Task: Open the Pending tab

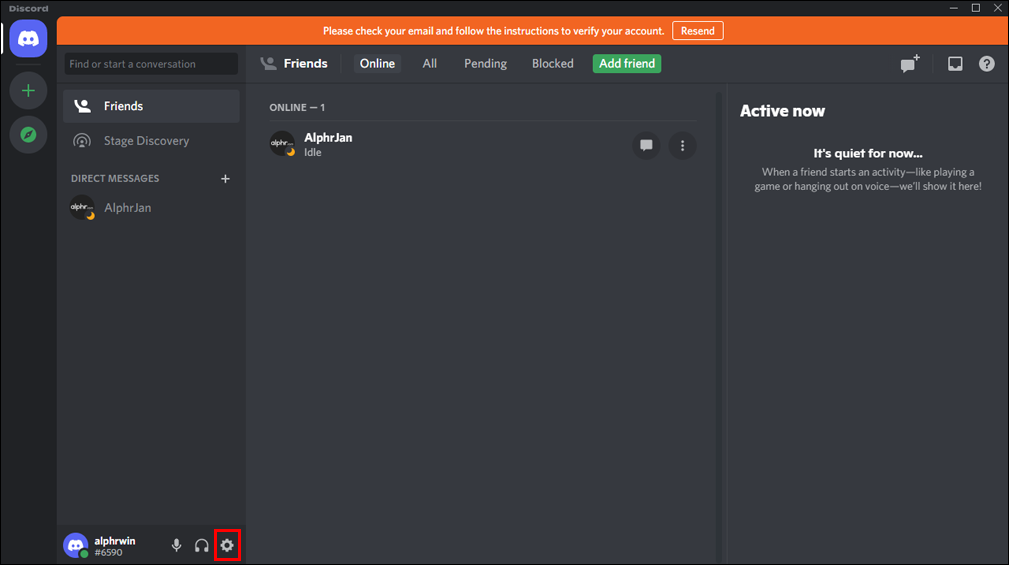Action: click(x=485, y=64)
